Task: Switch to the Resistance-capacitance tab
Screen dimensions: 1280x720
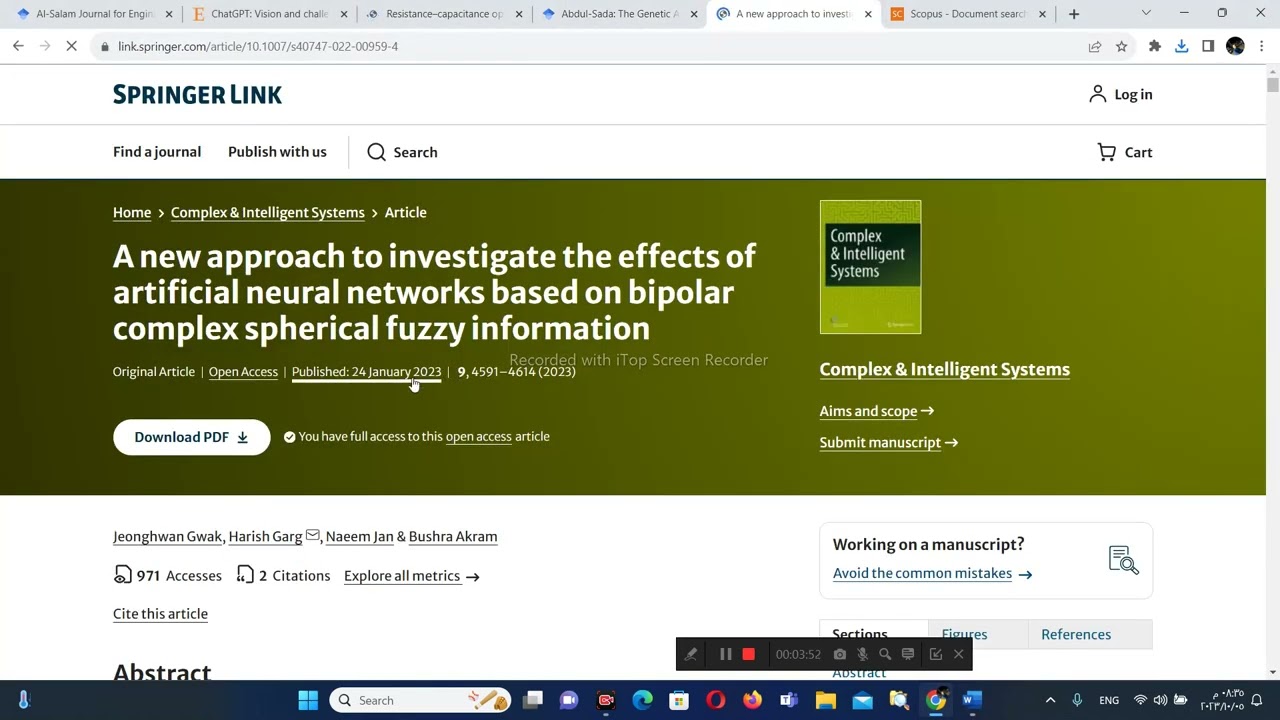Action: [444, 14]
